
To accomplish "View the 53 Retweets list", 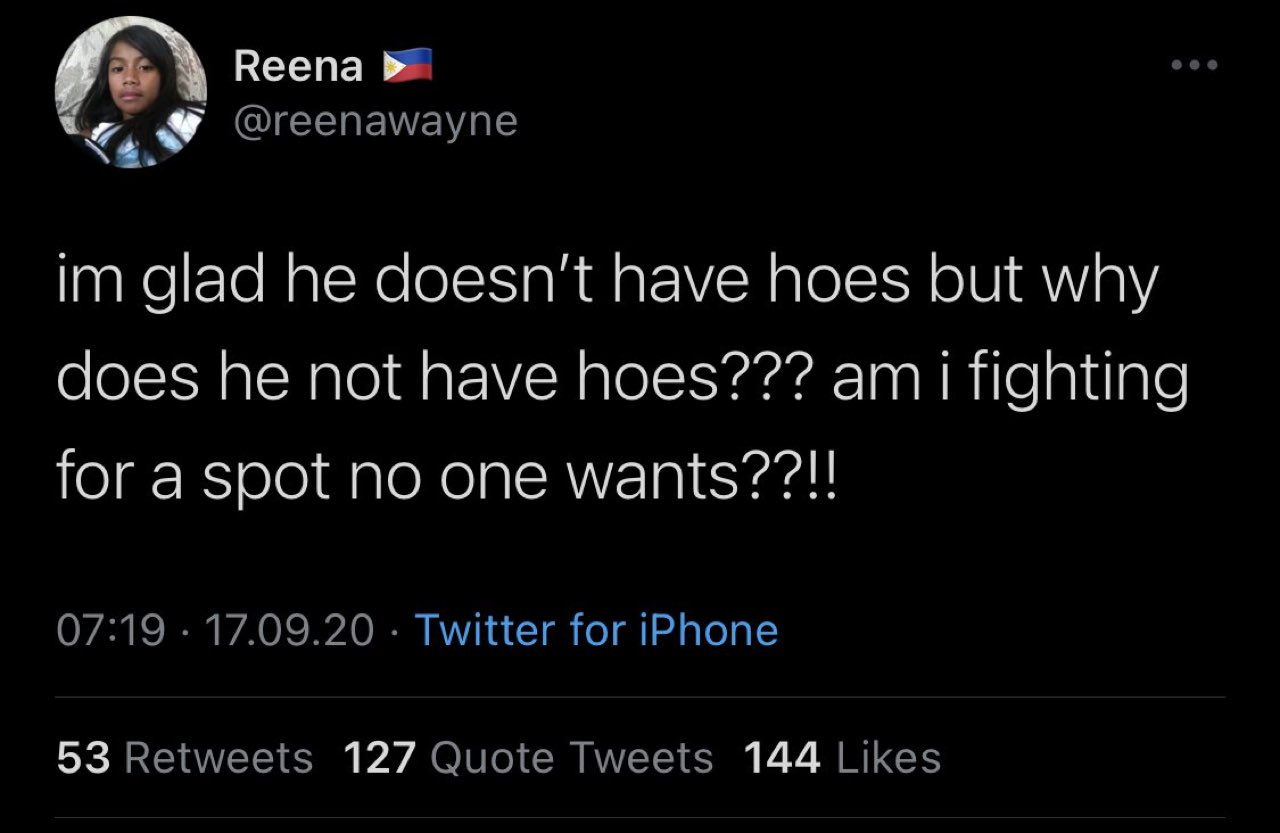I will (x=185, y=758).
